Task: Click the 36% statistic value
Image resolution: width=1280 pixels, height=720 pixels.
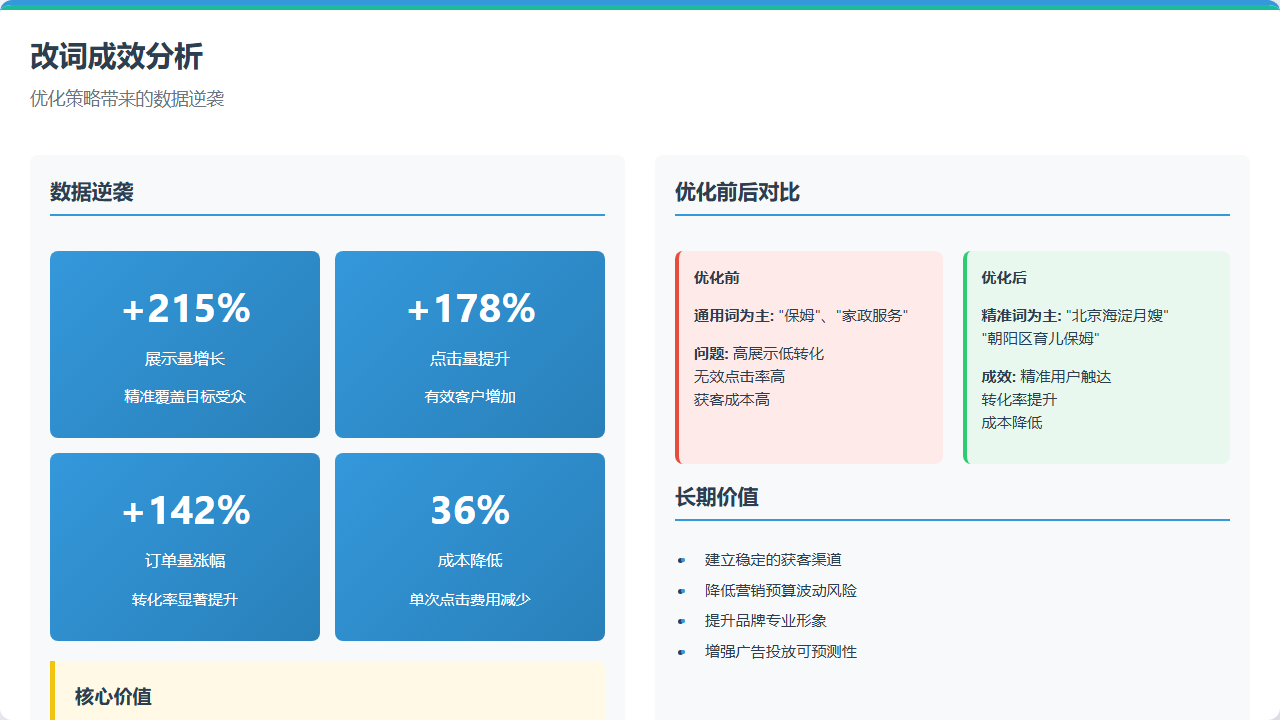Action: [470, 511]
